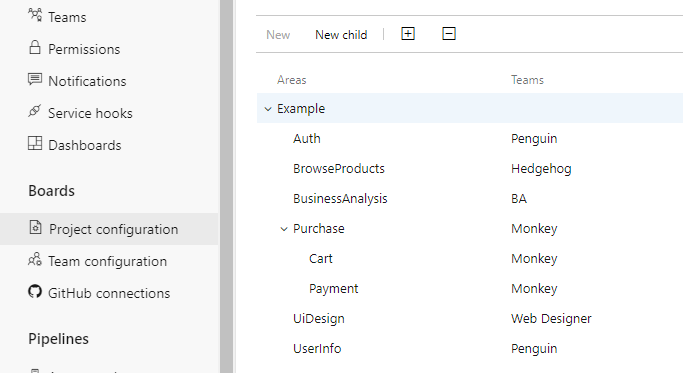This screenshot has width=683, height=373.
Task: Click the GitHub connections logo icon
Action: [35, 291]
